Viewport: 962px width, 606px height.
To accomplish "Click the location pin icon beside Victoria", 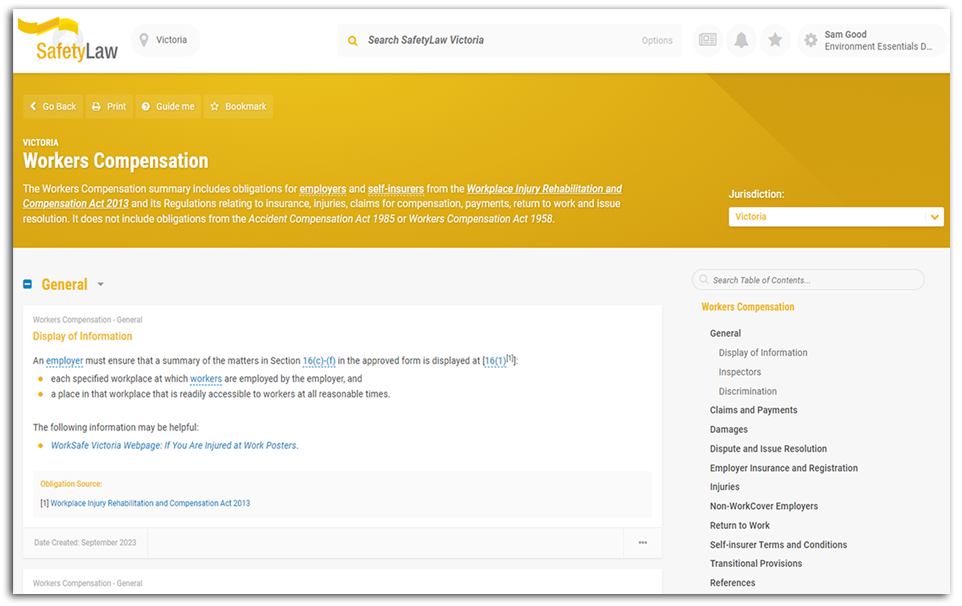I will [144, 40].
